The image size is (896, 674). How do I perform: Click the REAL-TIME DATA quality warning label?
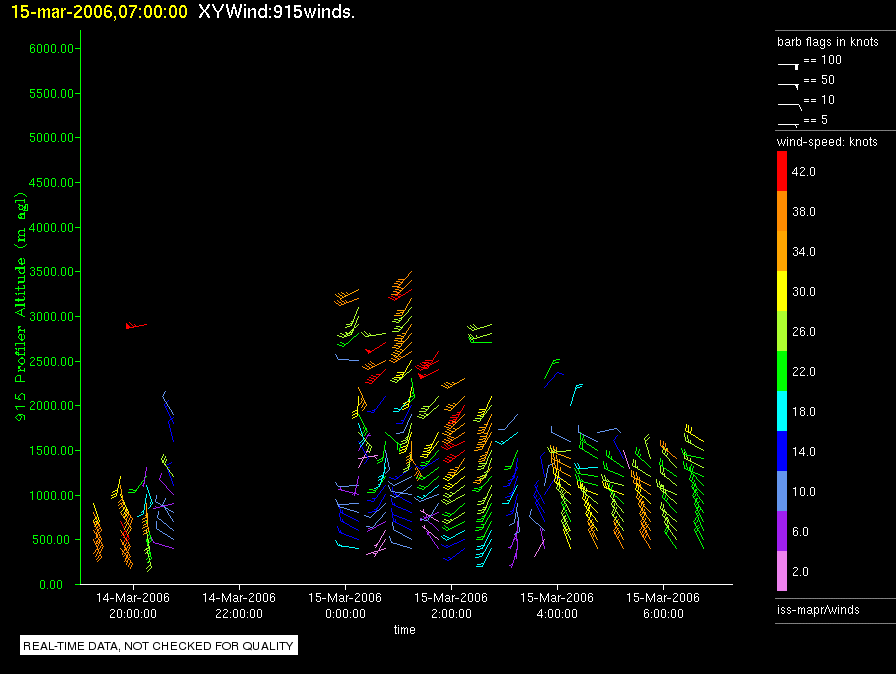[159, 646]
